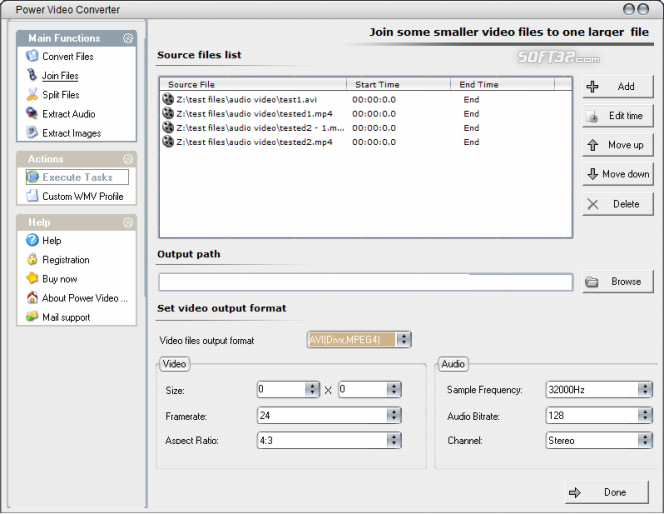The width and height of the screenshot is (664, 514).
Task: Click the Registration lock icon
Action: click(32, 259)
